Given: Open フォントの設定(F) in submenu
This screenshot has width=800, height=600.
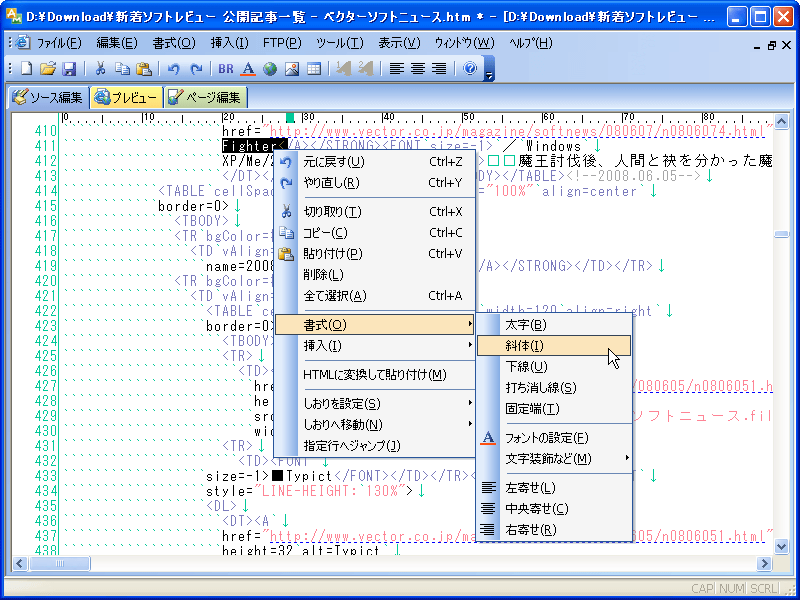Looking at the screenshot, I should click(555, 438).
